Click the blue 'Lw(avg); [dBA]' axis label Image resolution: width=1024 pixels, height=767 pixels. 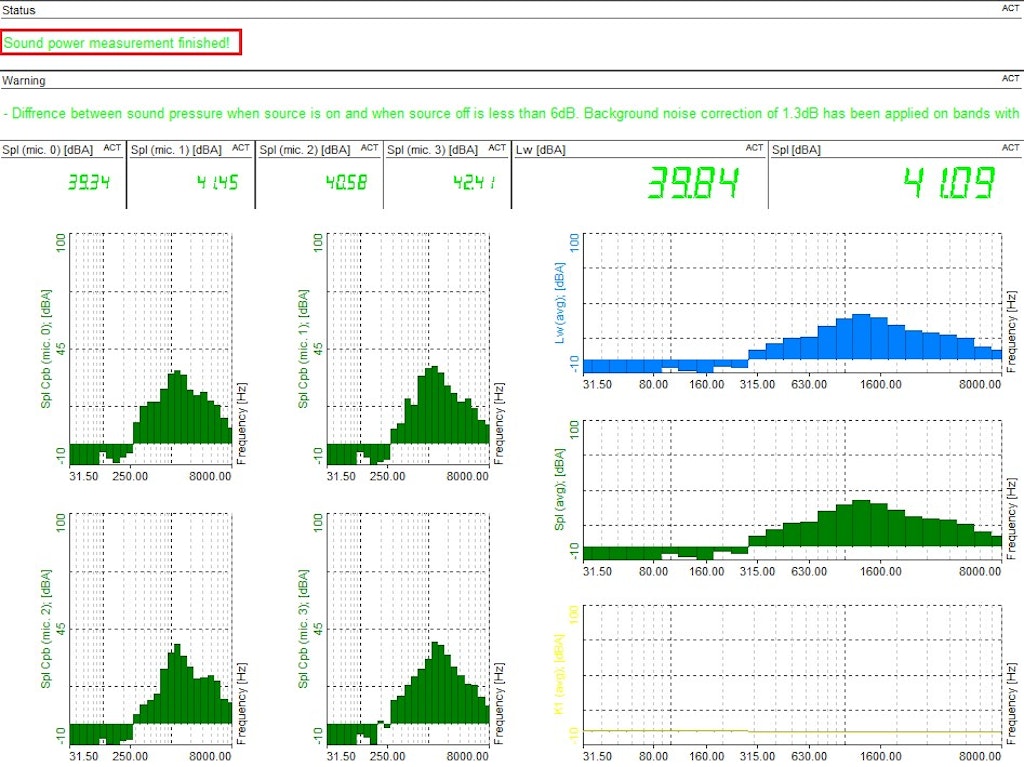point(560,303)
